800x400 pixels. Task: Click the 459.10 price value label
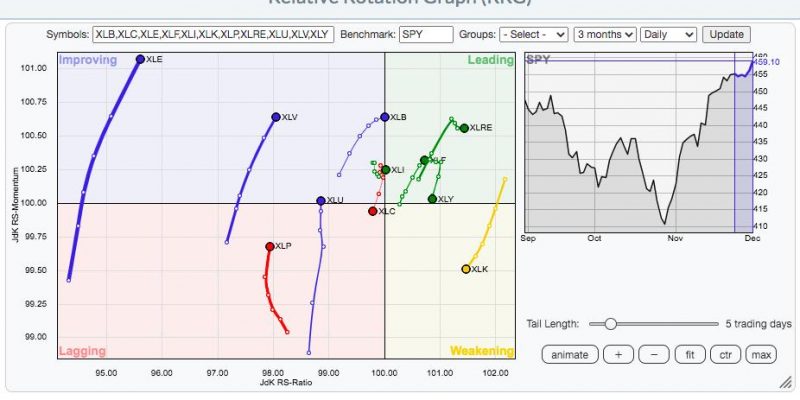pos(766,62)
